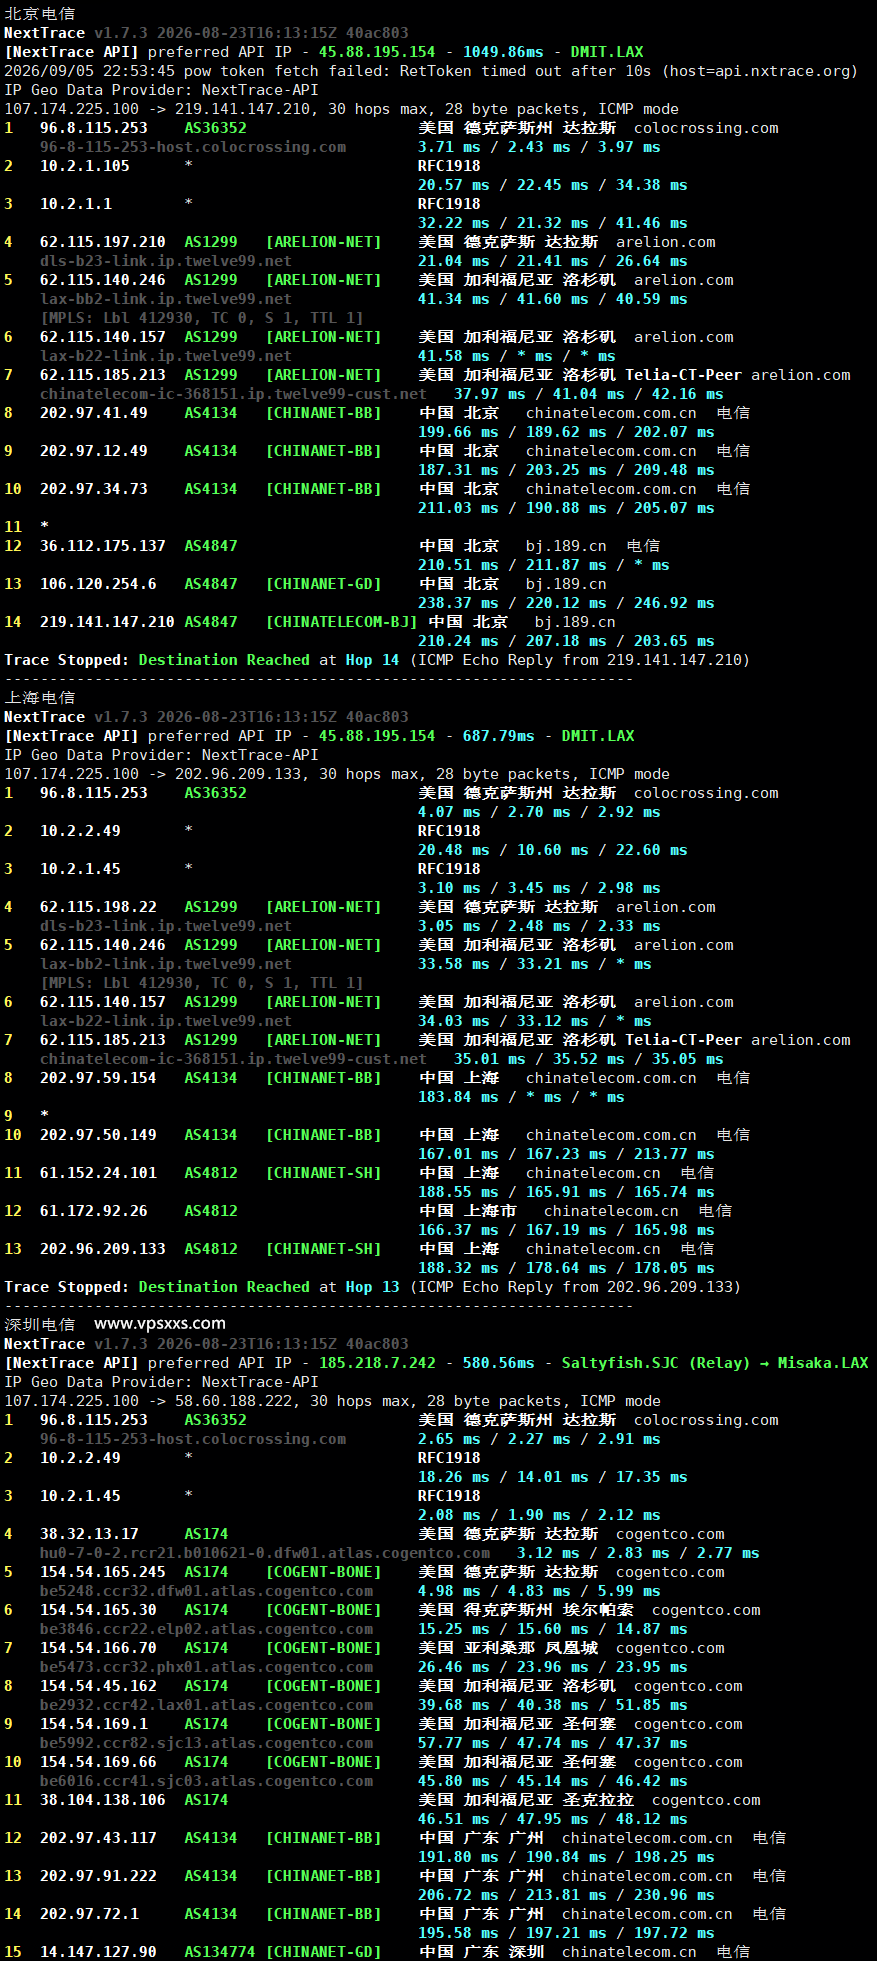The image size is (877, 1961).
Task: Click 'Destination Reached at Hop 13' status
Action: (x=269, y=1287)
